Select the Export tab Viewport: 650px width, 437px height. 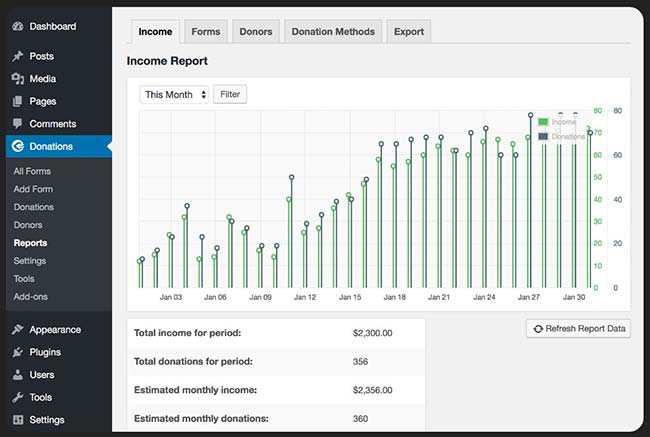click(408, 32)
